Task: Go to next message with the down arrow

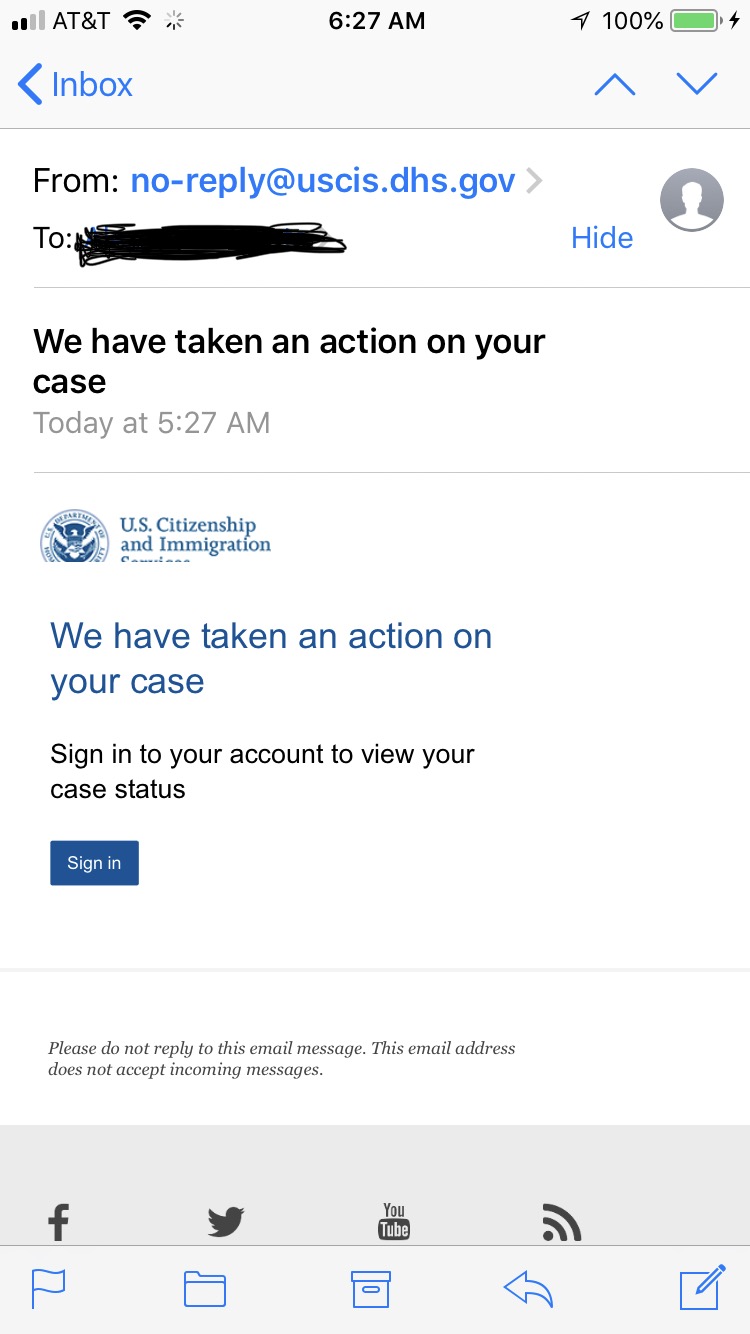Action: pos(697,84)
